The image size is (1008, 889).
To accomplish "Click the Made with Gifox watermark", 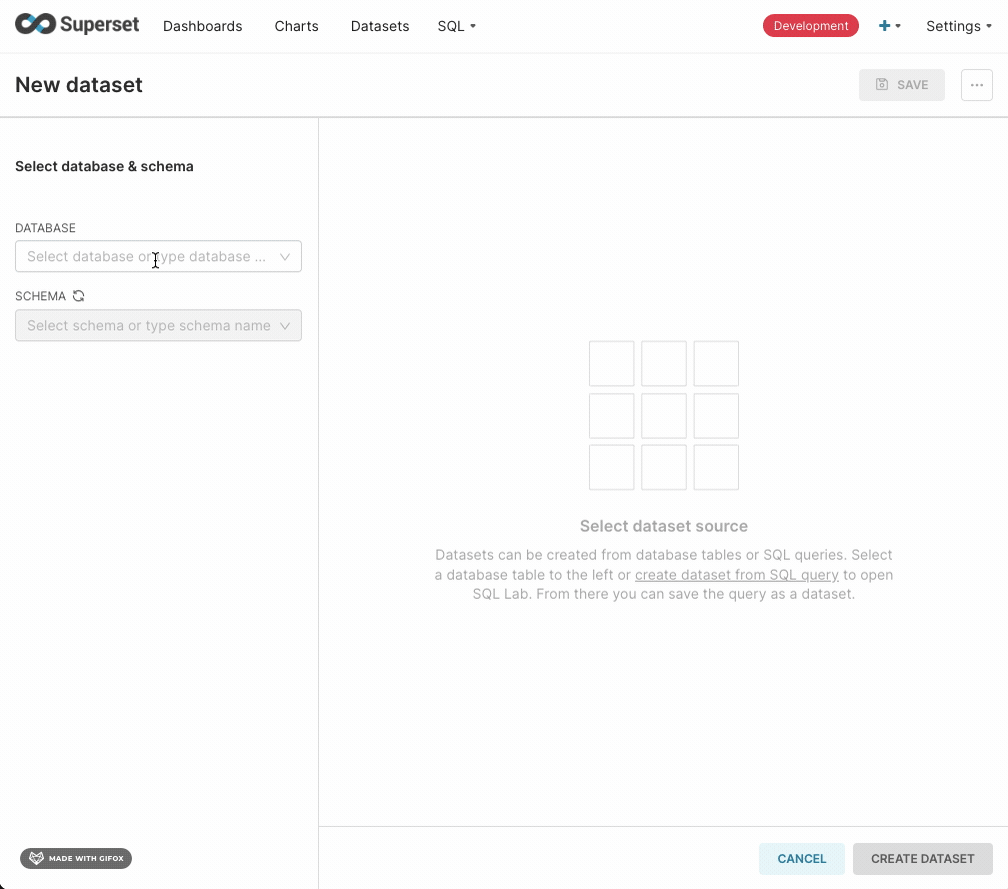I will [75, 858].
